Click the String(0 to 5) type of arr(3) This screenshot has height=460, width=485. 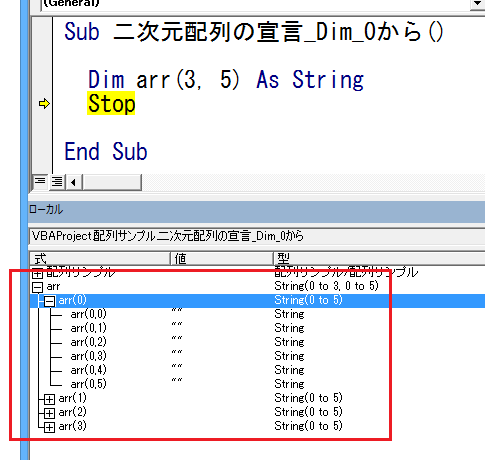click(308, 426)
